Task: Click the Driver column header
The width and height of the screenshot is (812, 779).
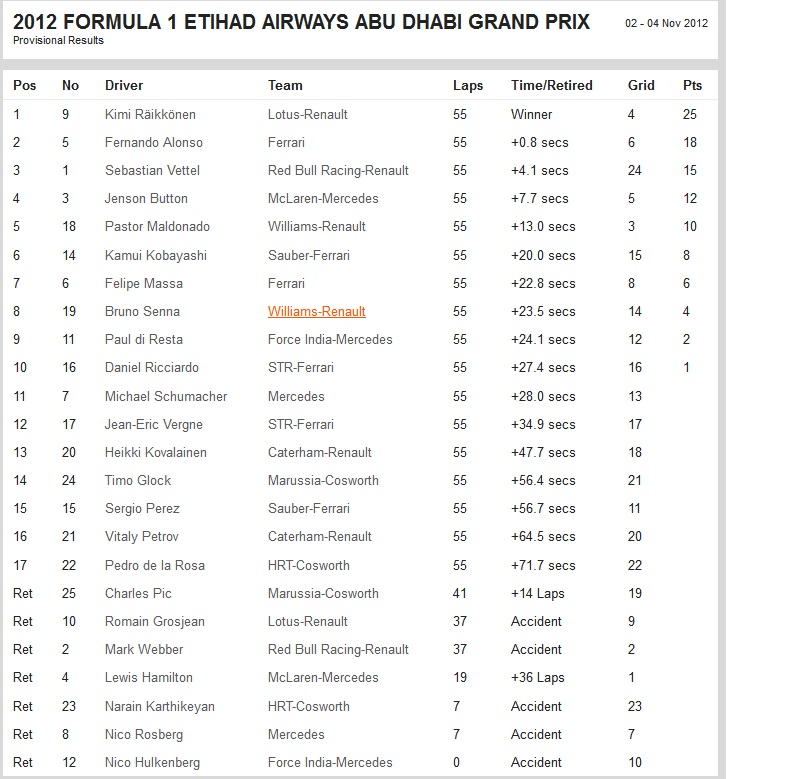Action: coord(124,86)
